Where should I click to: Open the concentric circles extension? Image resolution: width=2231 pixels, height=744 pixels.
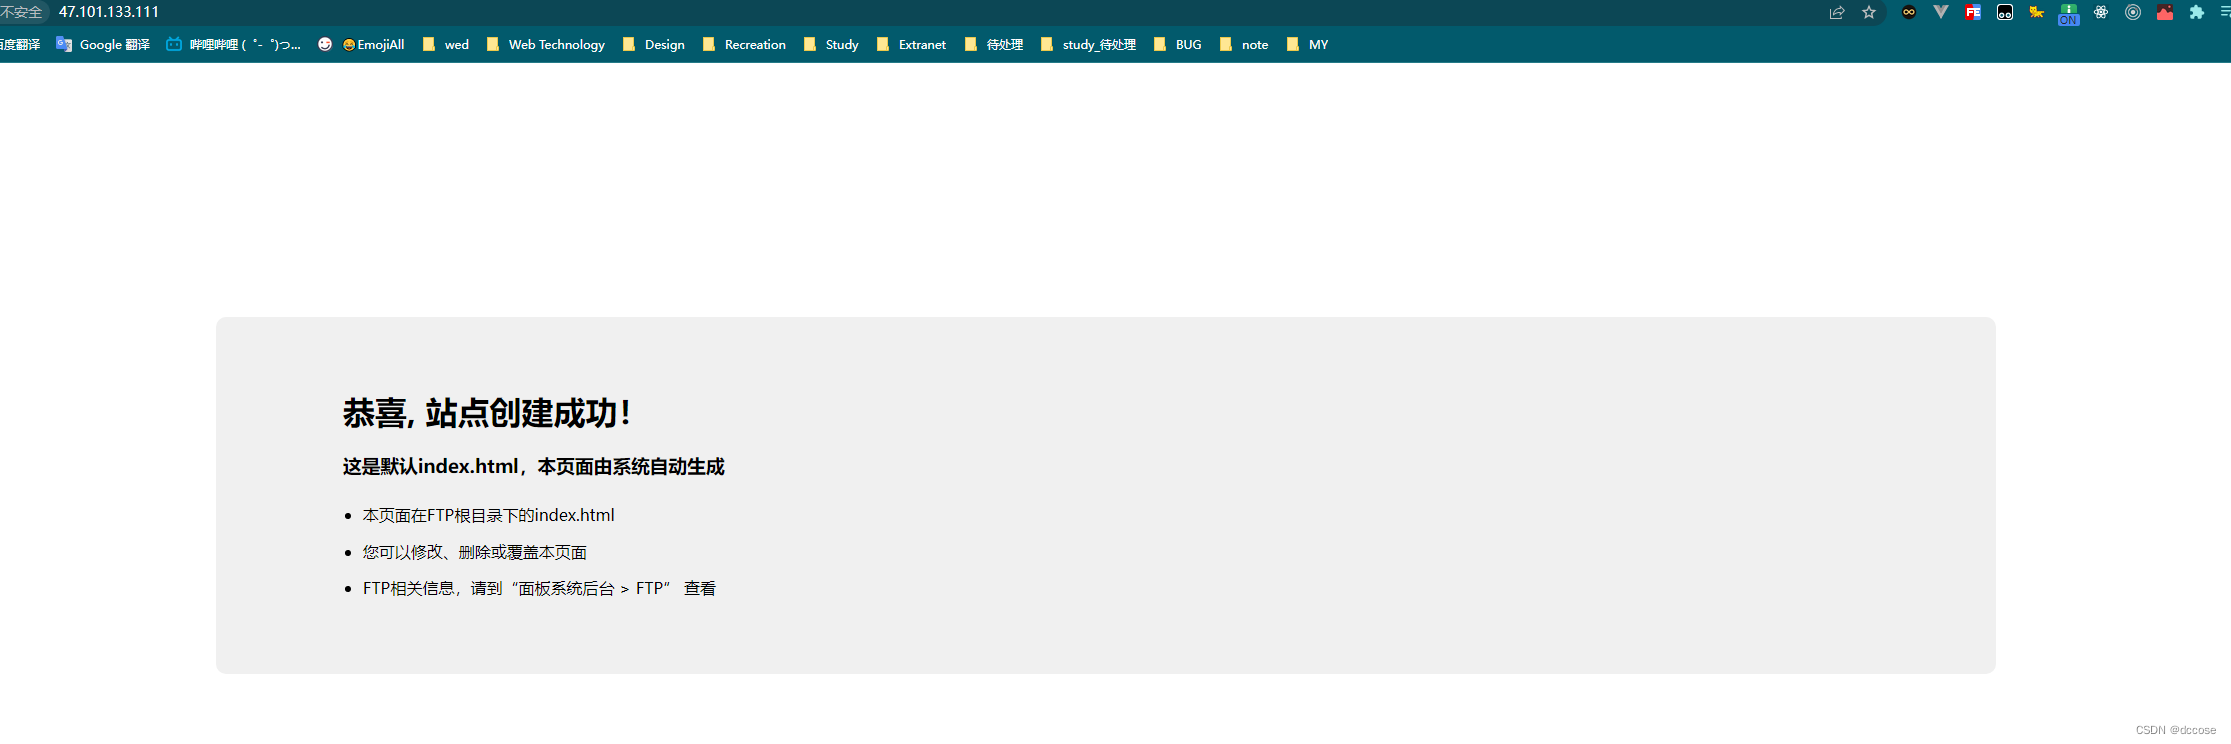click(2133, 12)
